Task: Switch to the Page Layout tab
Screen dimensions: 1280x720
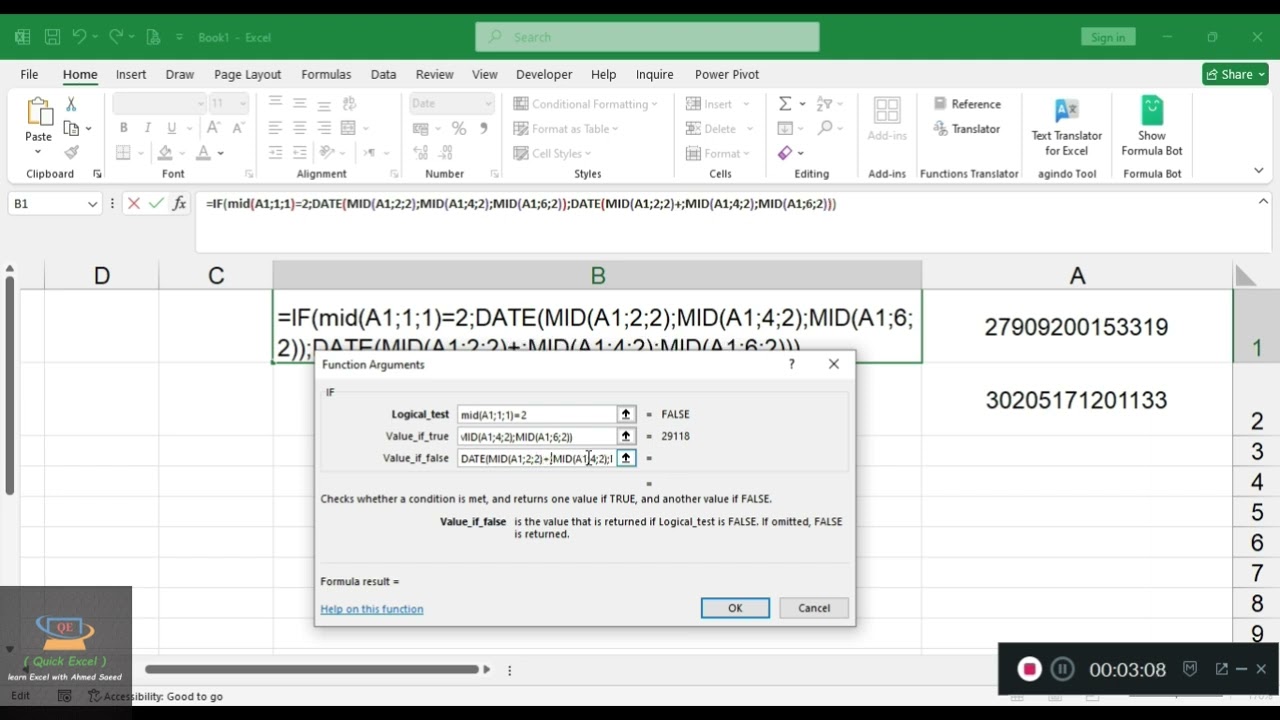Action: 247,74
